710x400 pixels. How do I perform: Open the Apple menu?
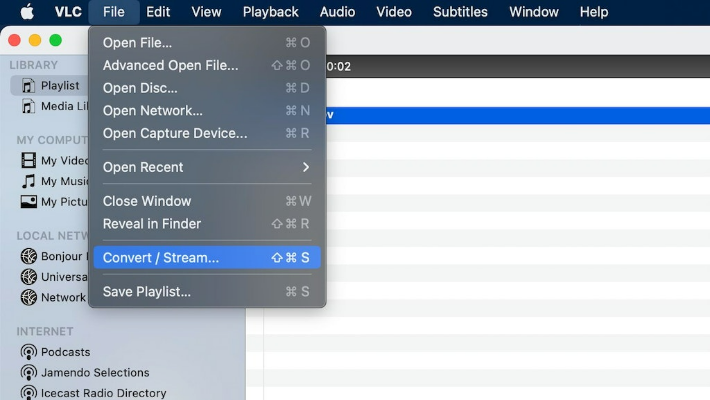coord(27,12)
